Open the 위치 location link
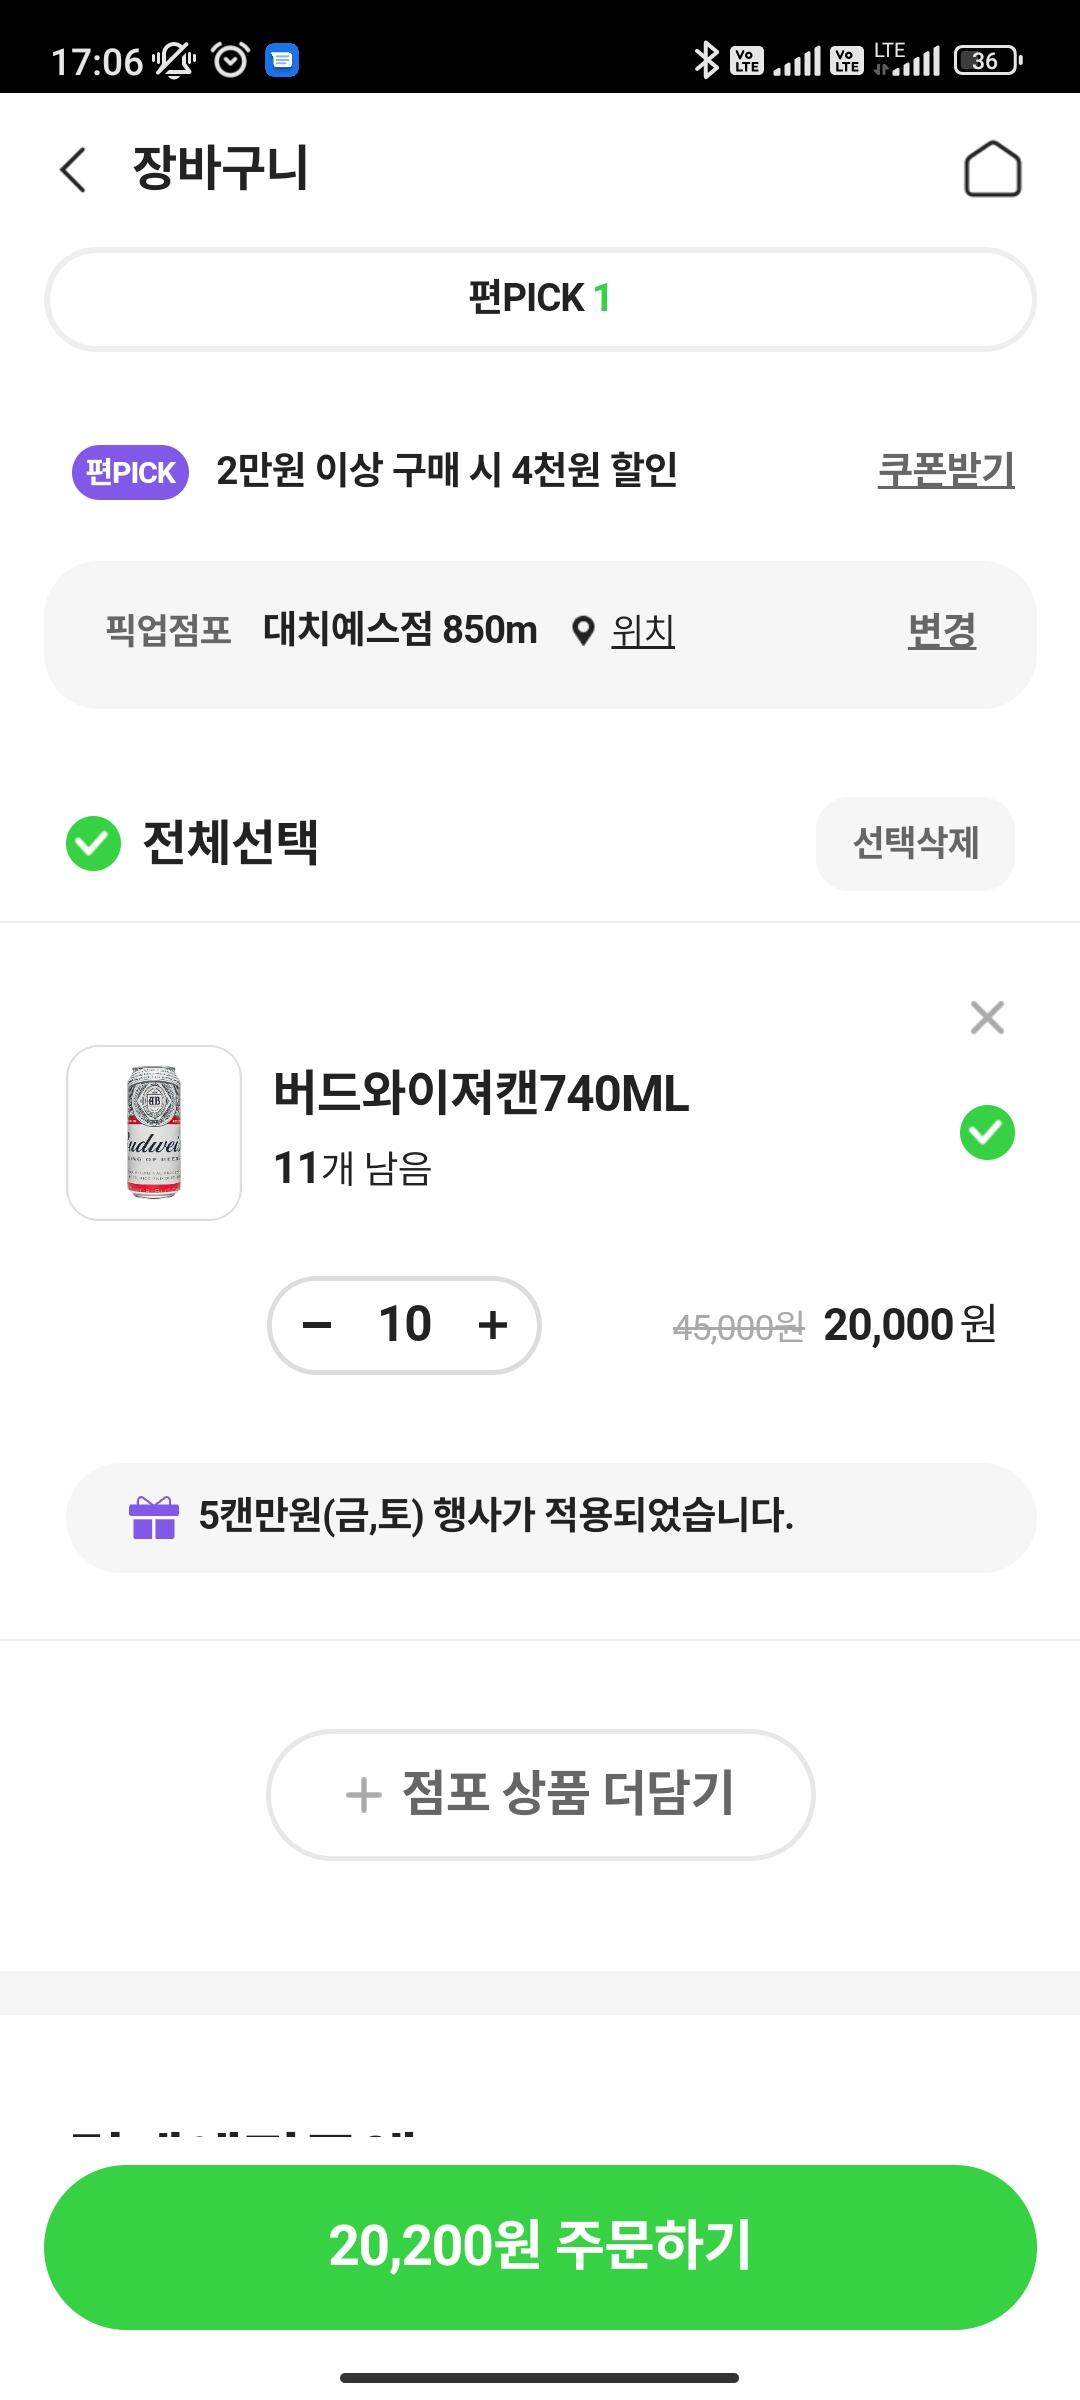Image resolution: width=1080 pixels, height=2400 pixels. pos(643,631)
